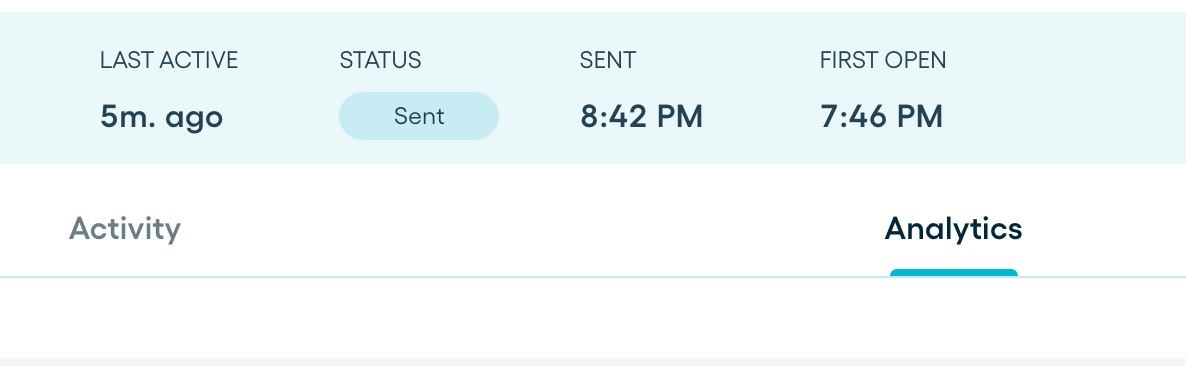The height and width of the screenshot is (366, 1186).
Task: Select the 8:42 PM sent time
Action: point(641,116)
